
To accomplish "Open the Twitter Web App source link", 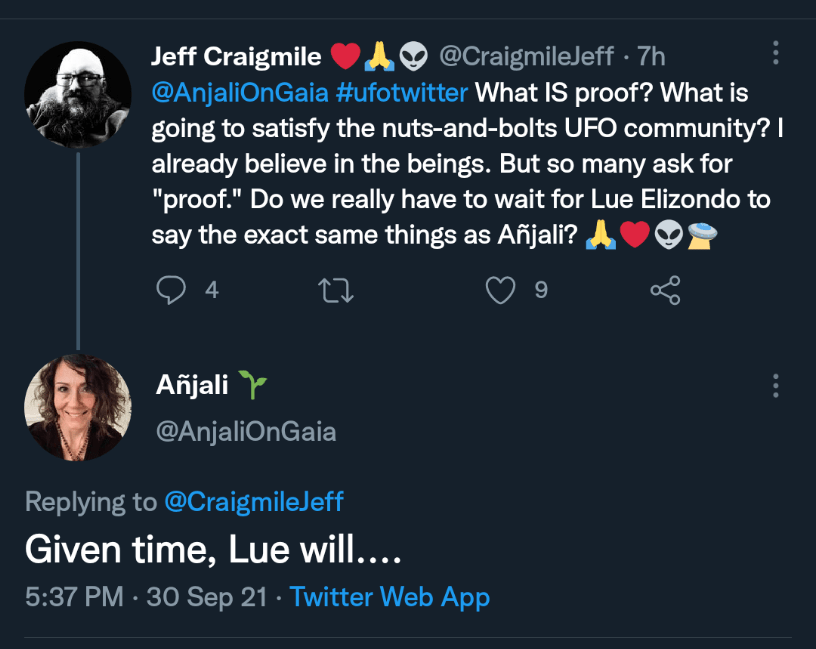I will [x=390, y=597].
